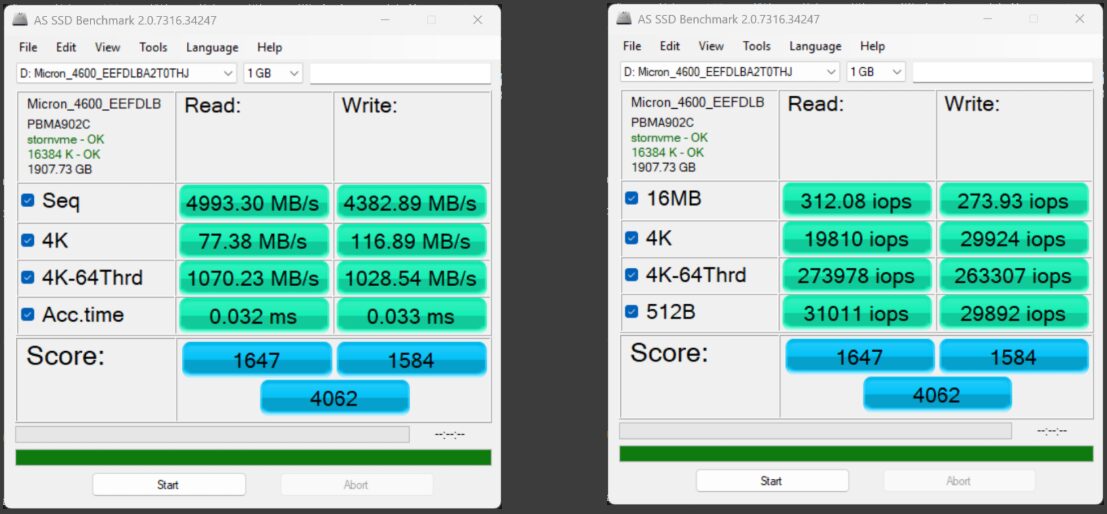
Task: Click the green progress bar in the iops window
Action: [x=856, y=454]
